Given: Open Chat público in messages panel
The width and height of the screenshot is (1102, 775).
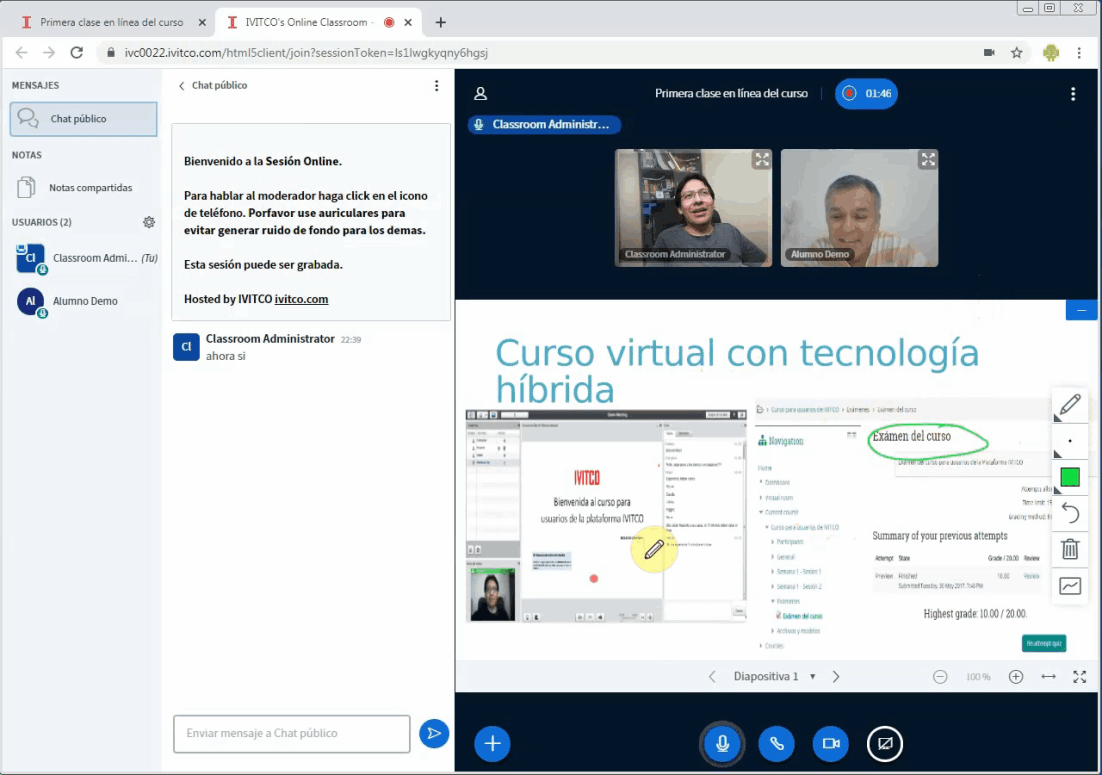Looking at the screenshot, I should [84, 119].
